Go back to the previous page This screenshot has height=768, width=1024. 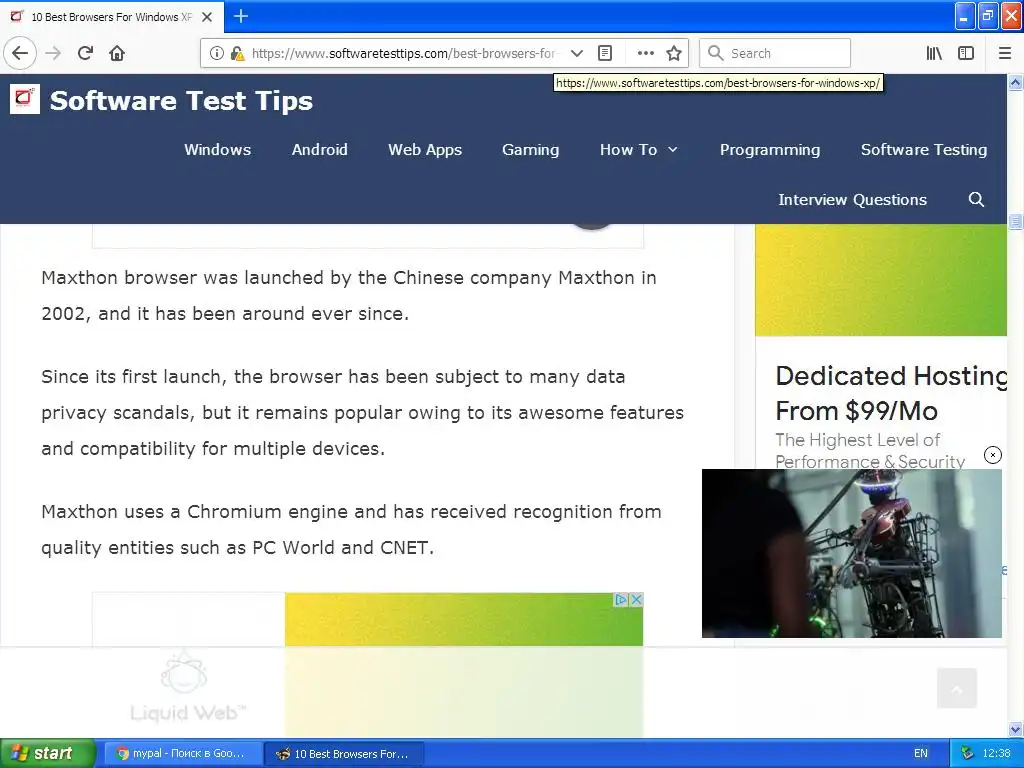pyautogui.click(x=20, y=54)
